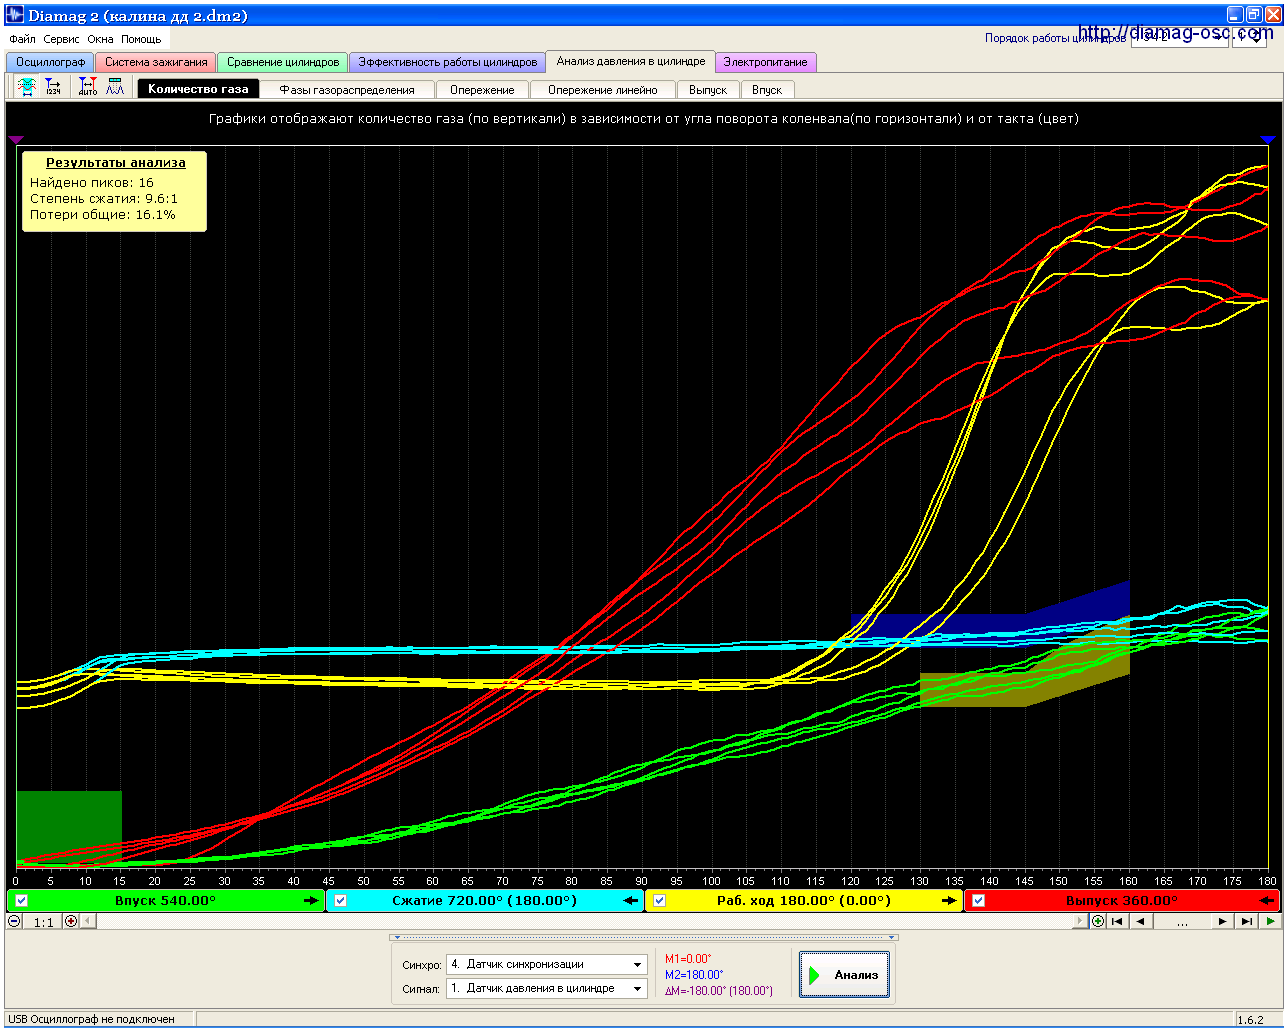Open the Синхро dropdown
The width and height of the screenshot is (1288, 1032).
coord(547,964)
